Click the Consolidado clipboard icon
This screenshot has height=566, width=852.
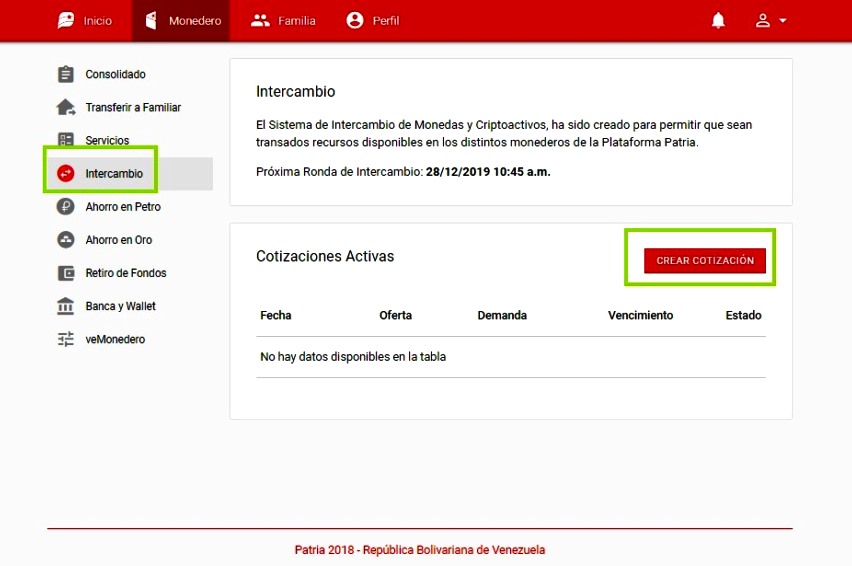(x=66, y=74)
